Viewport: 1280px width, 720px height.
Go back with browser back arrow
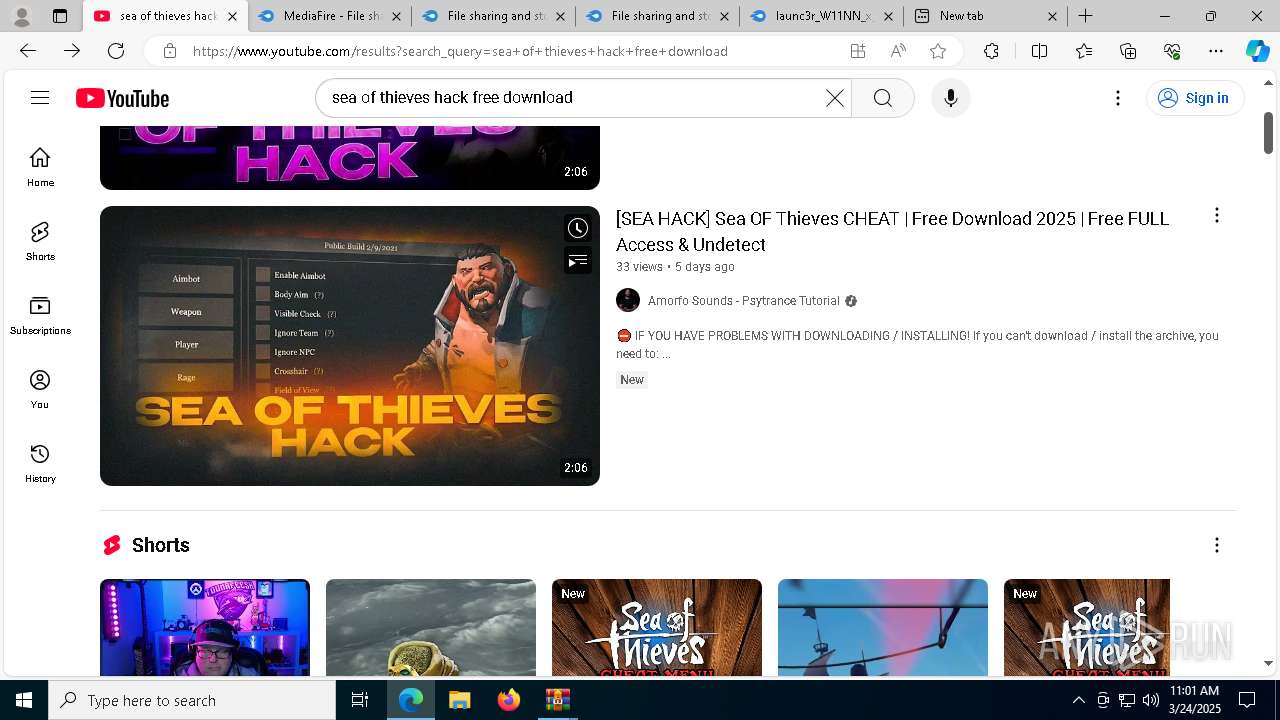(28, 51)
